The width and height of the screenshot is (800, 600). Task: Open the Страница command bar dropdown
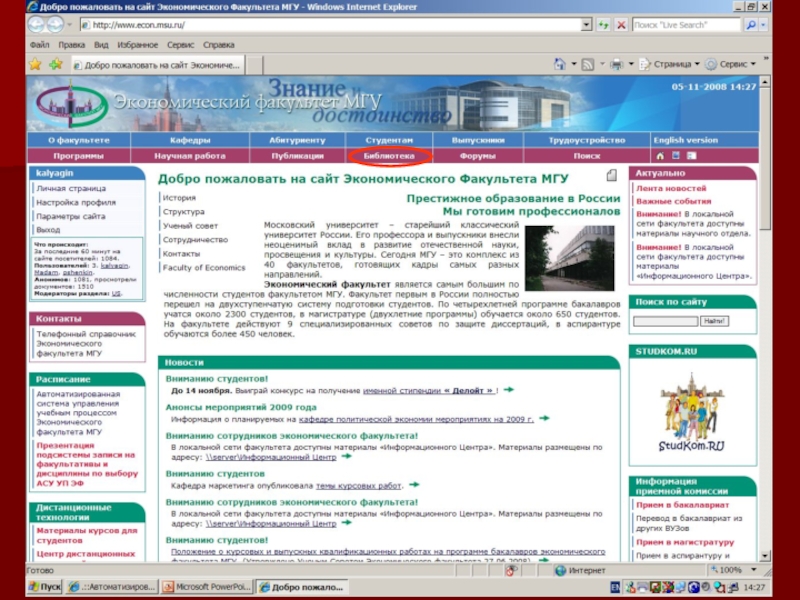[x=669, y=64]
